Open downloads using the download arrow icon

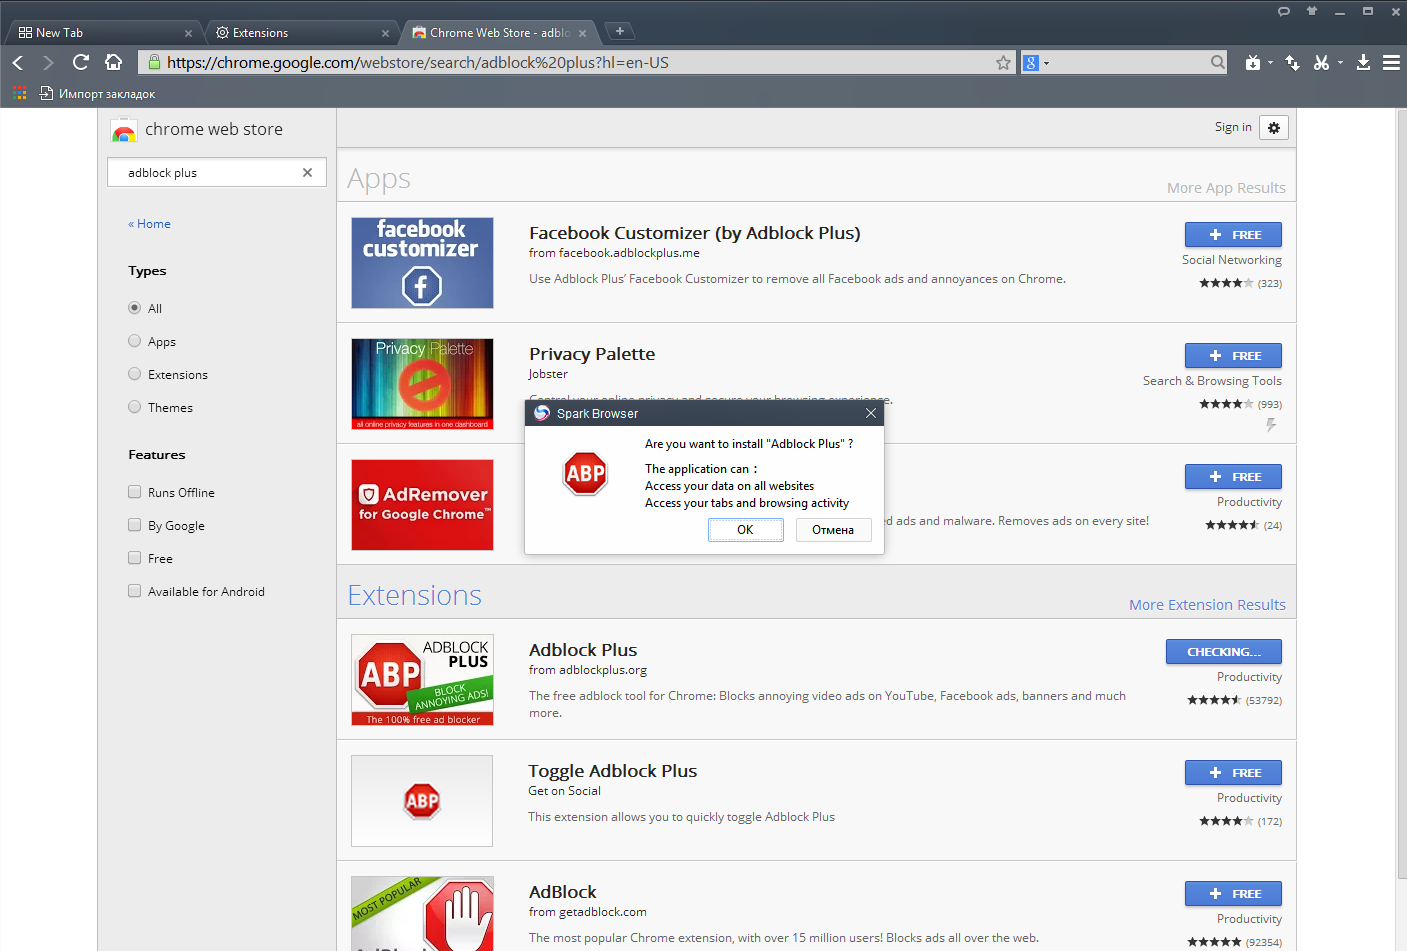[x=1363, y=62]
